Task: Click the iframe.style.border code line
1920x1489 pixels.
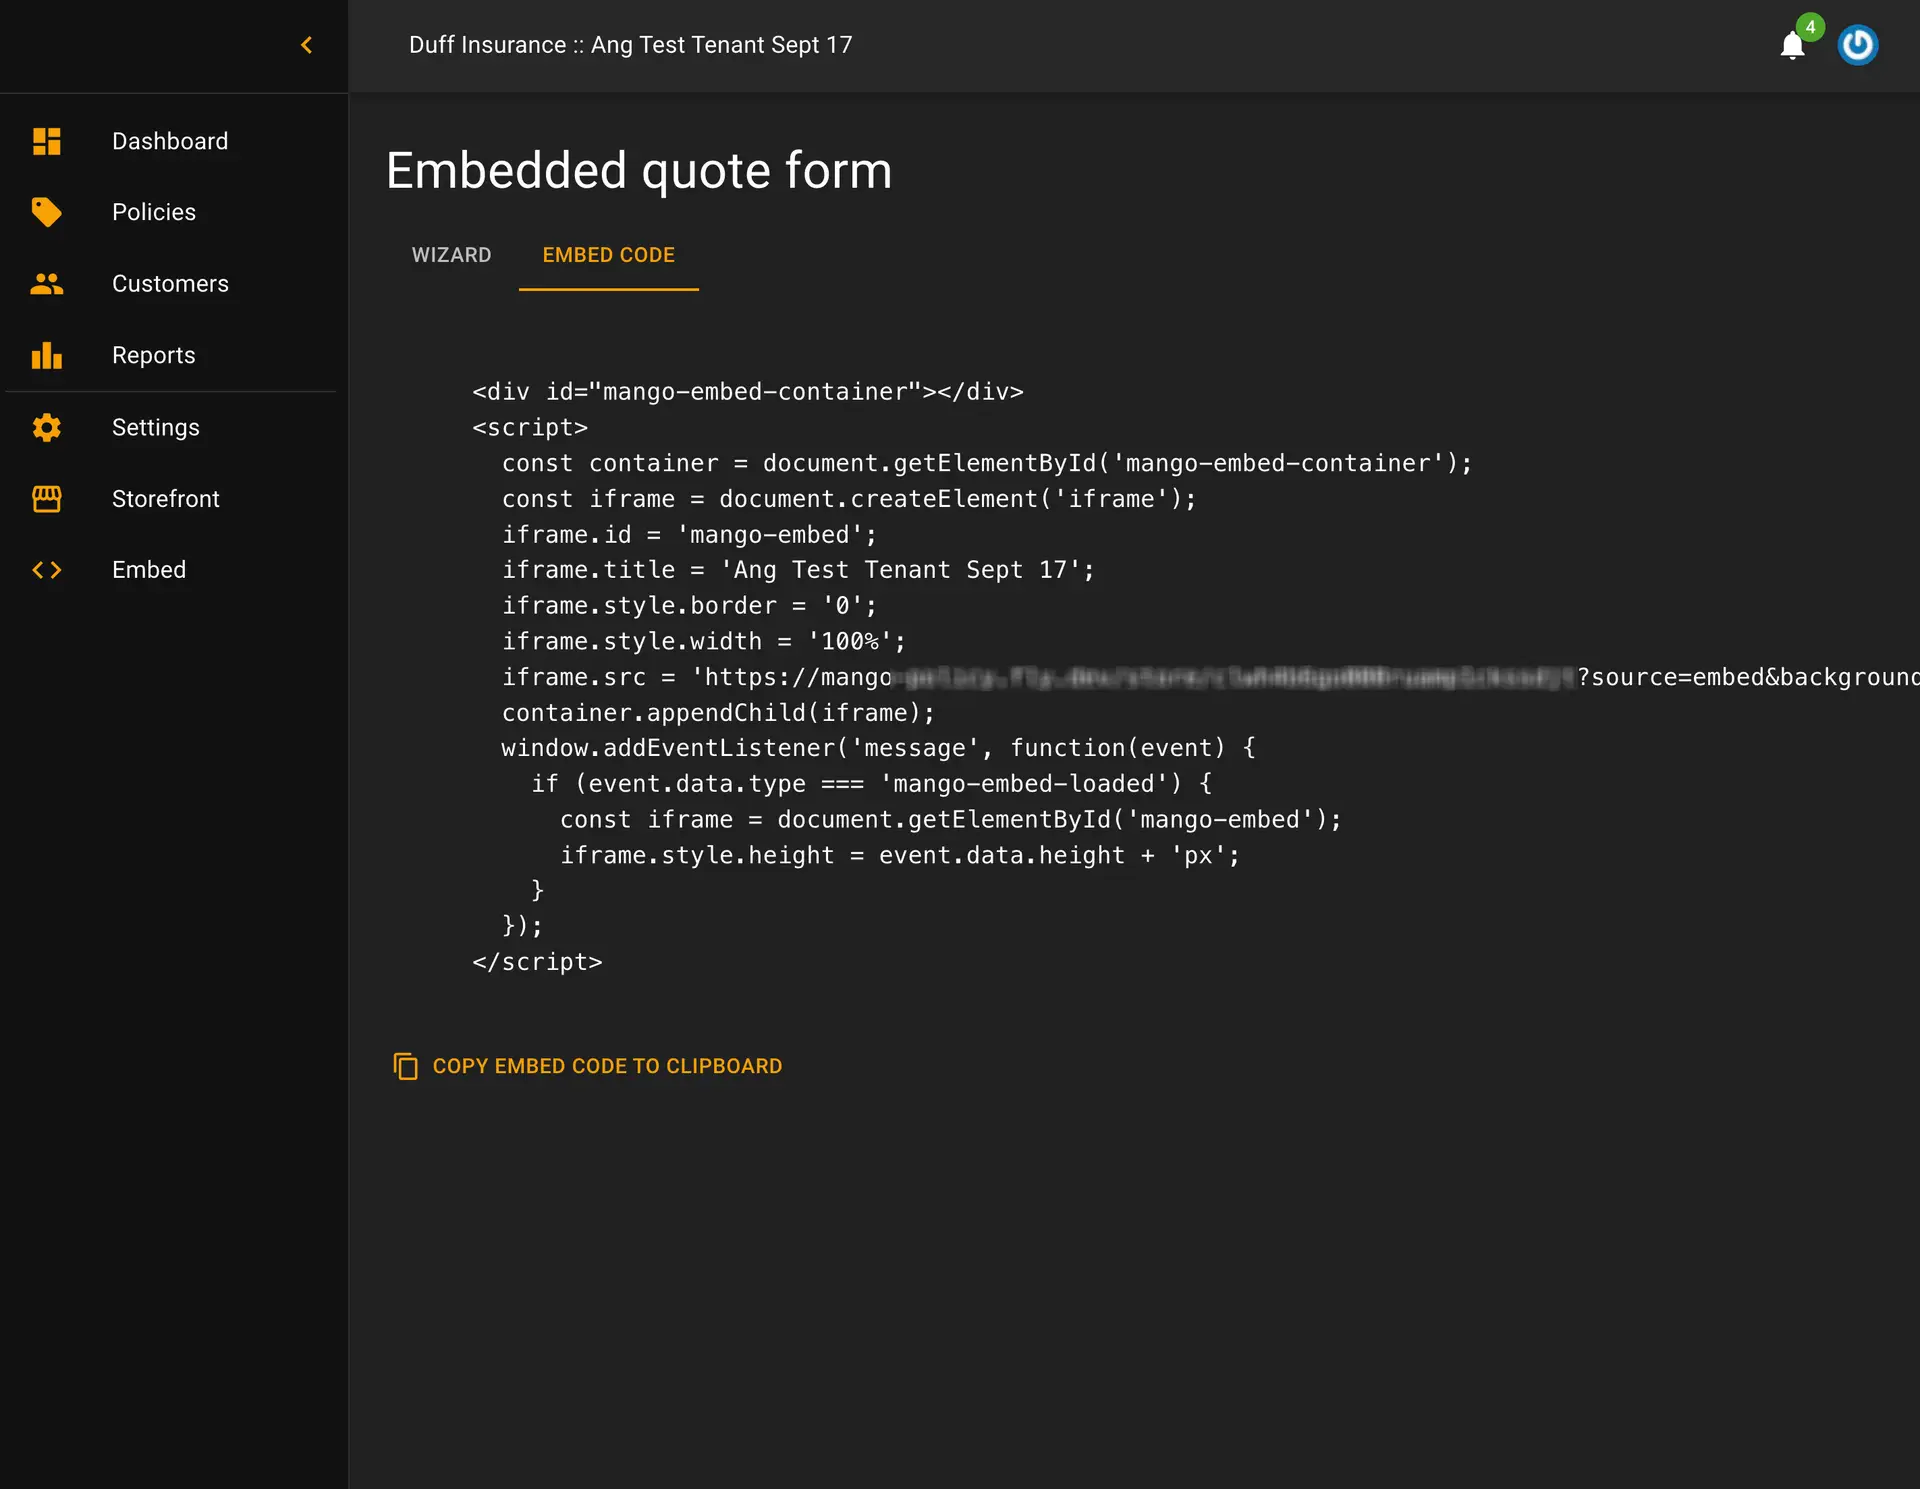Action: click(689, 606)
